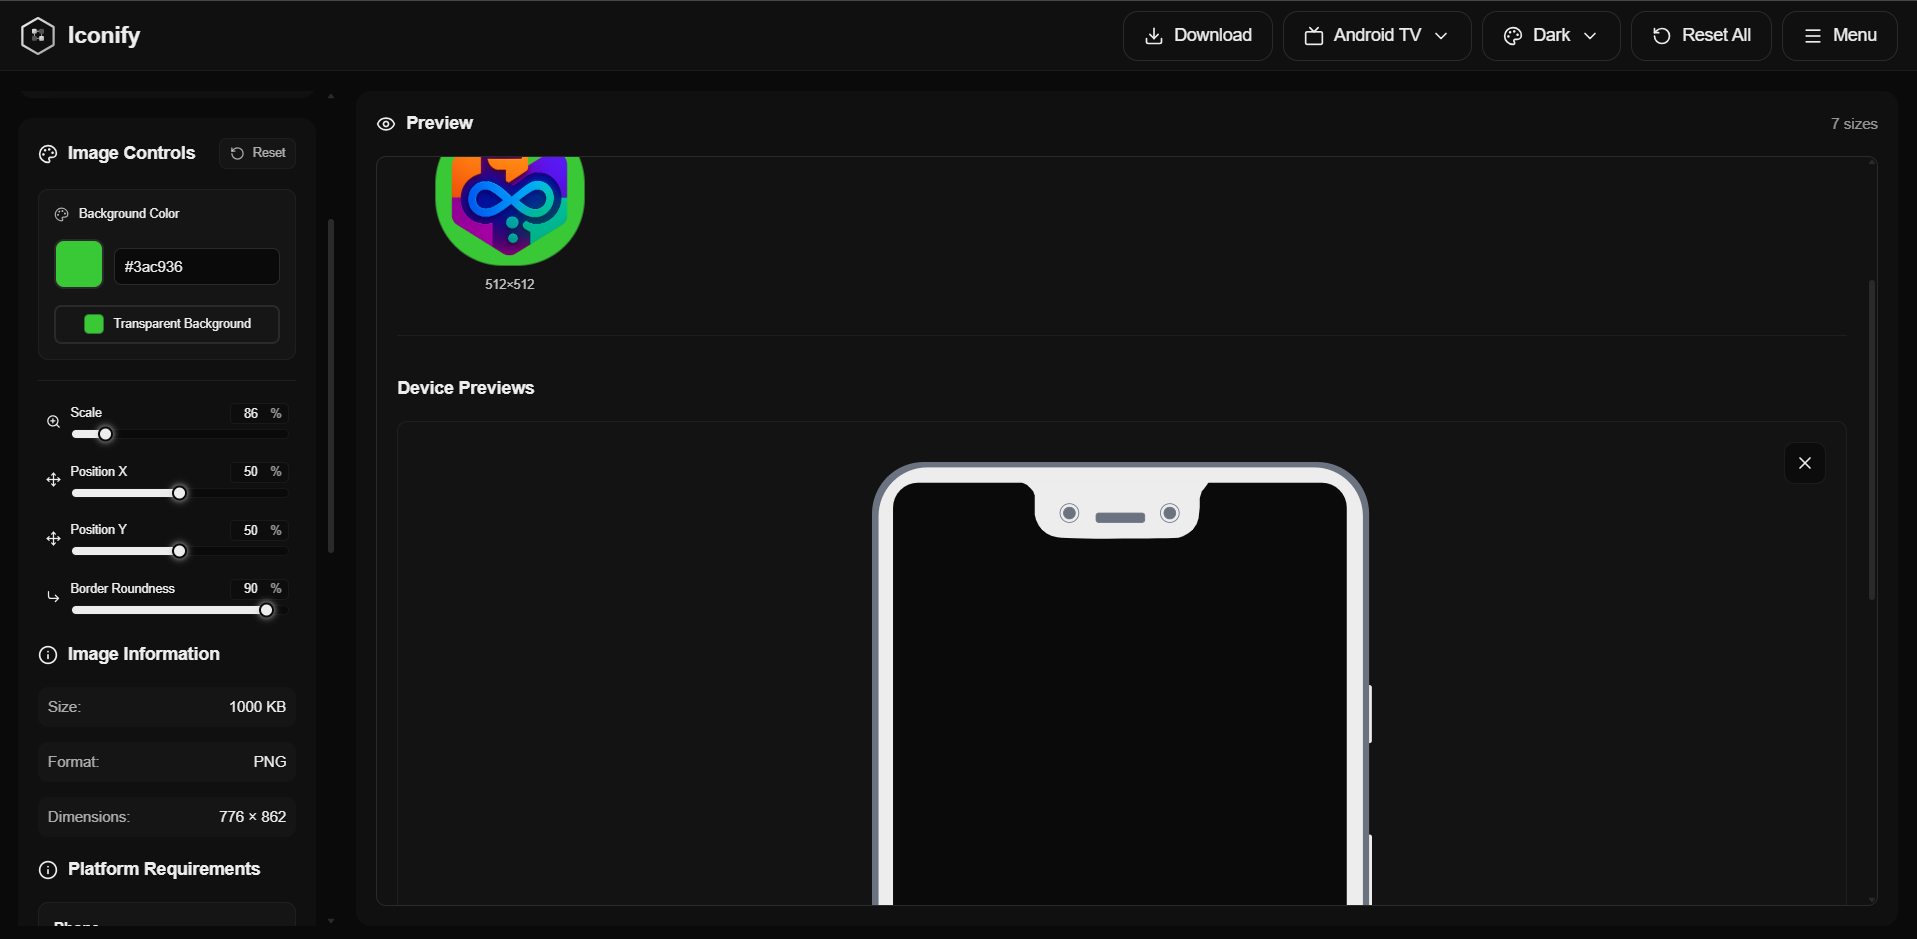Click the #3ac936 hex color input field
Screen dimensions: 1917x939
(x=196, y=266)
